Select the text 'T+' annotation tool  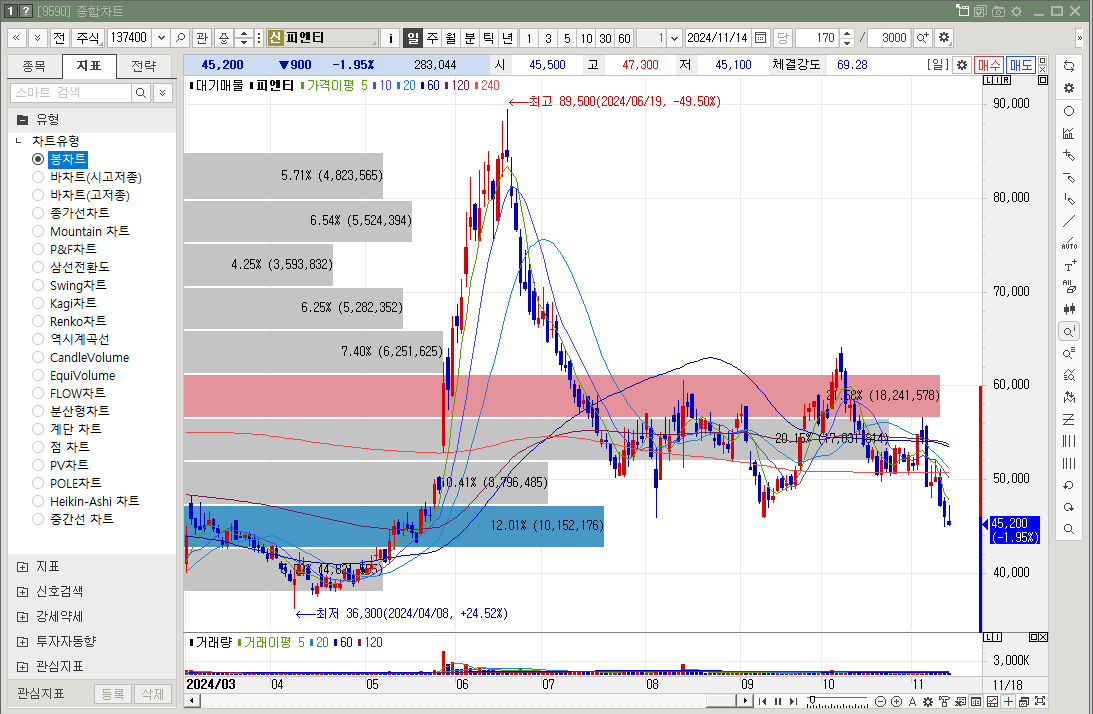coord(1069,266)
